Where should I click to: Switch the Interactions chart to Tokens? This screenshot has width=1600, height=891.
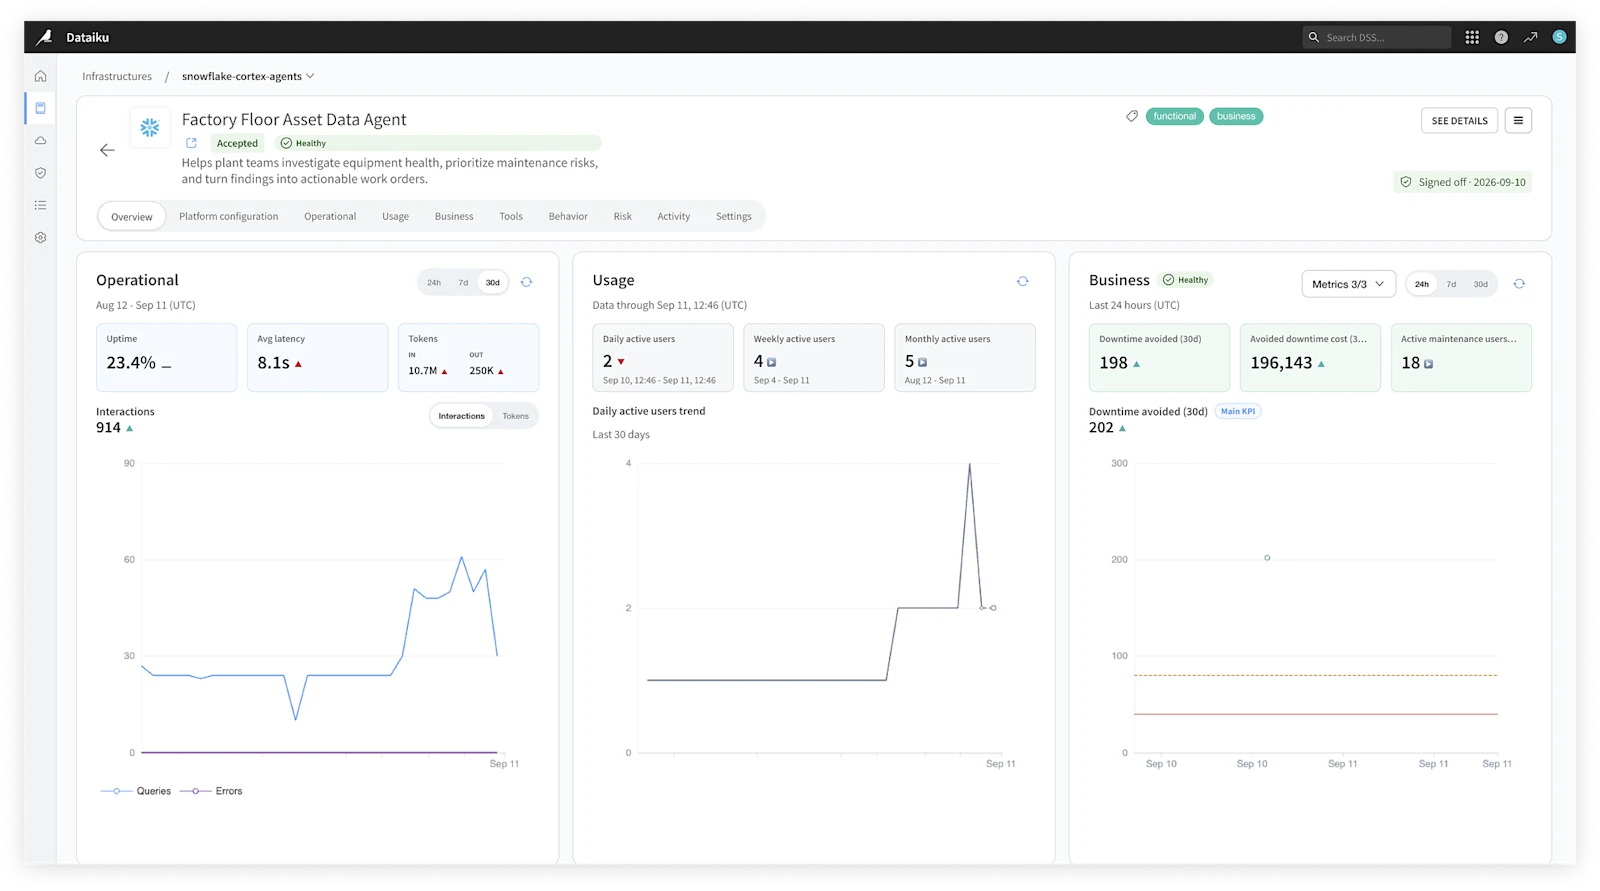pos(516,416)
